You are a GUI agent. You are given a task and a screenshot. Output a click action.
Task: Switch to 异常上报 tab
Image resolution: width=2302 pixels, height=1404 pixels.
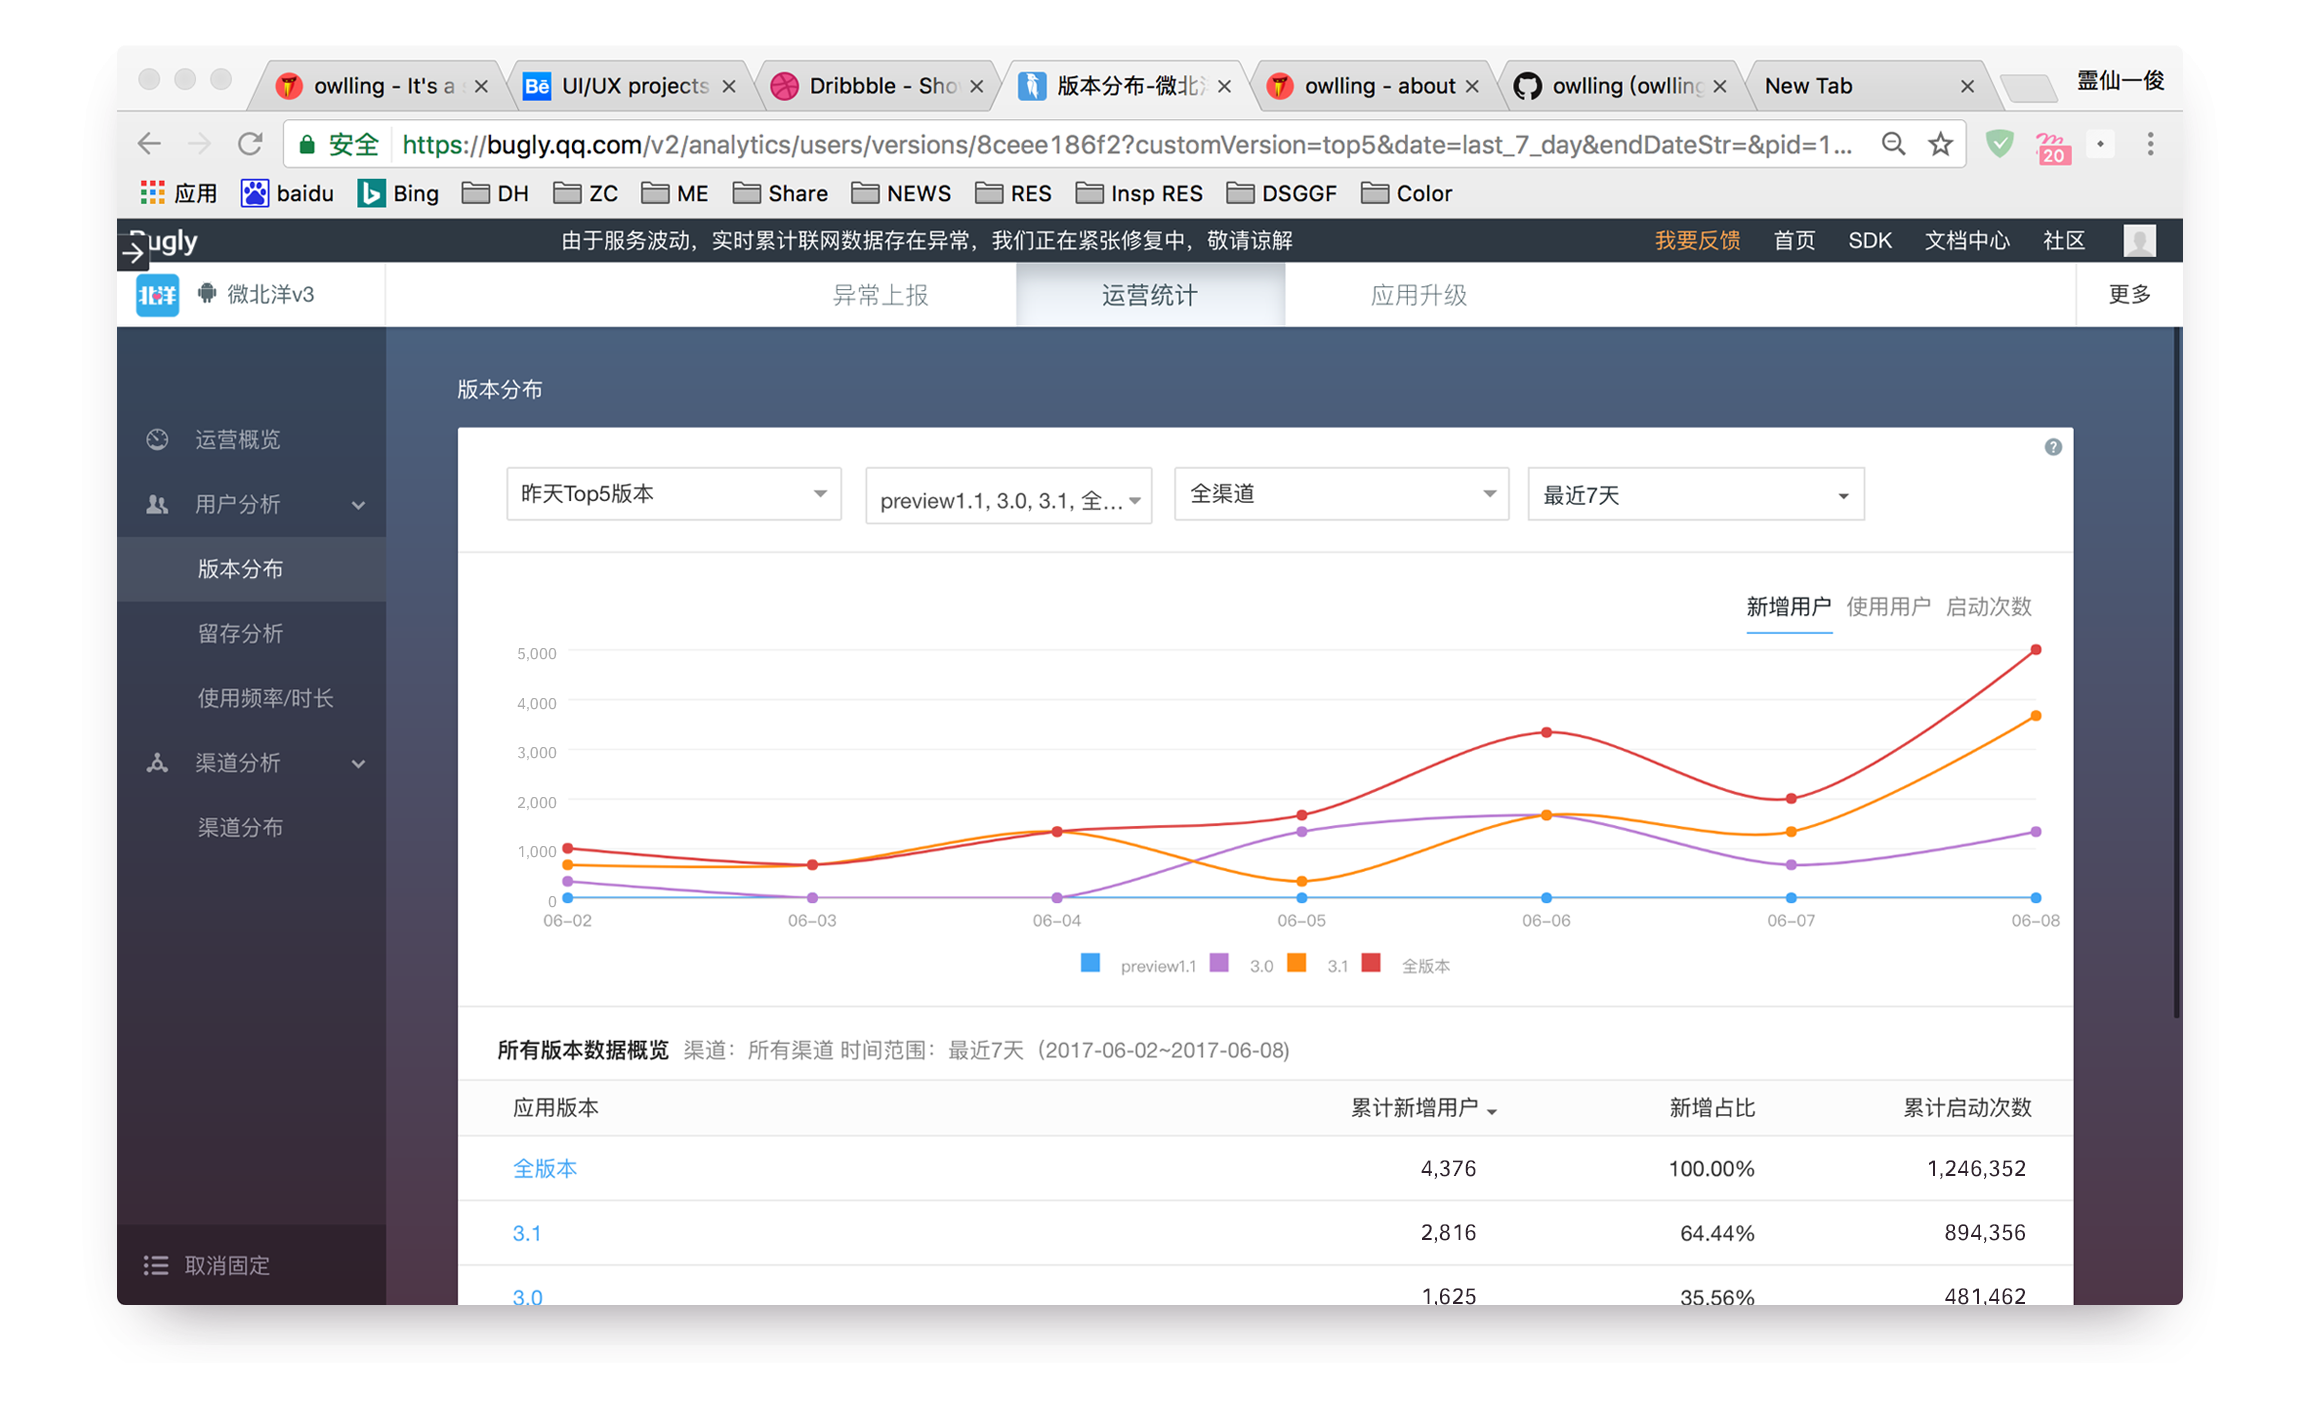click(880, 295)
